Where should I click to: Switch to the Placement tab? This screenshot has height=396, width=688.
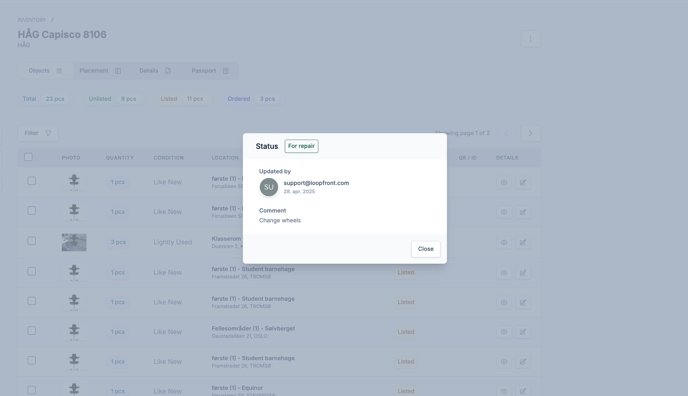coord(100,71)
